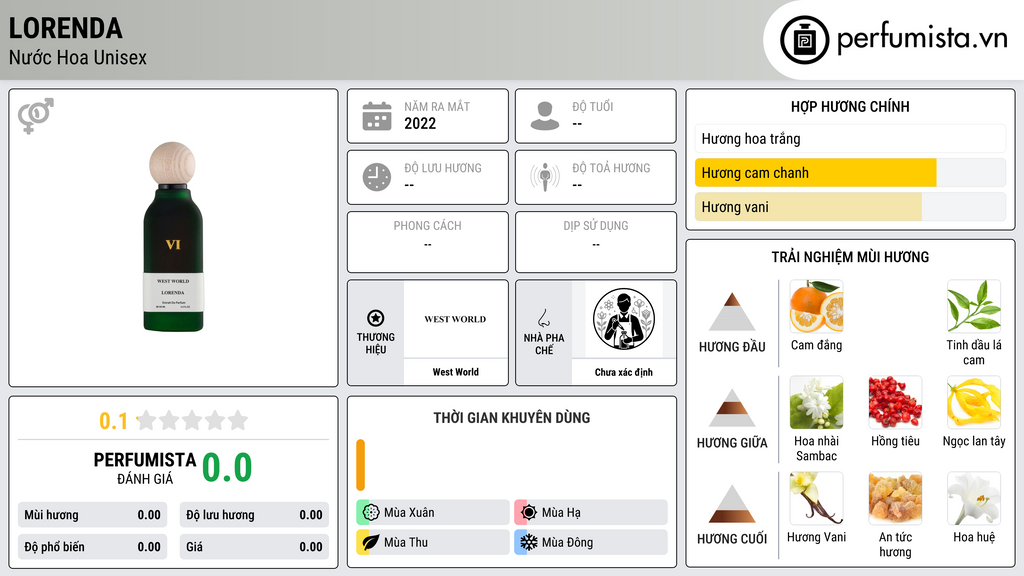Click the clock icon beside Độ lưu hương

[x=377, y=177]
